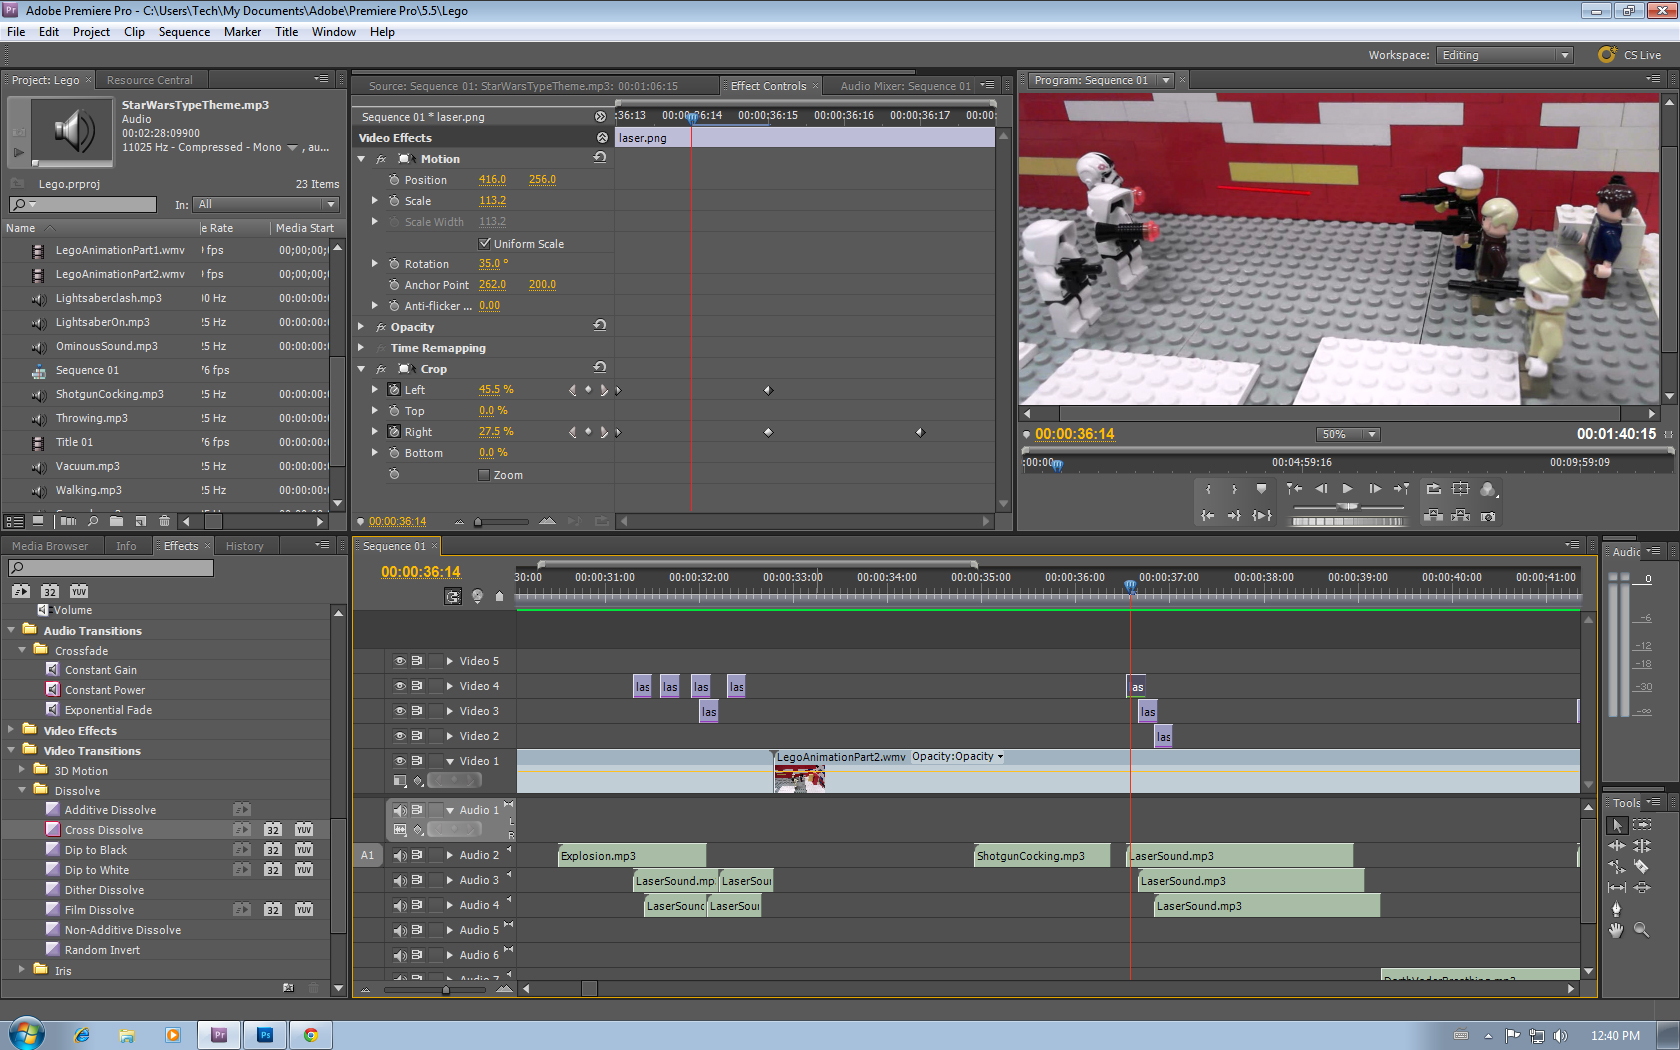Viewport: 1680px width, 1050px height.
Task: Toggle the Uniform Scale checkbox
Action: 485,243
